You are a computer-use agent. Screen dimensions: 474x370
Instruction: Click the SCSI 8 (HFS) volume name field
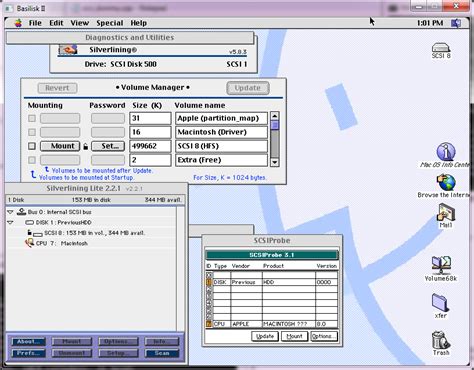(221, 146)
